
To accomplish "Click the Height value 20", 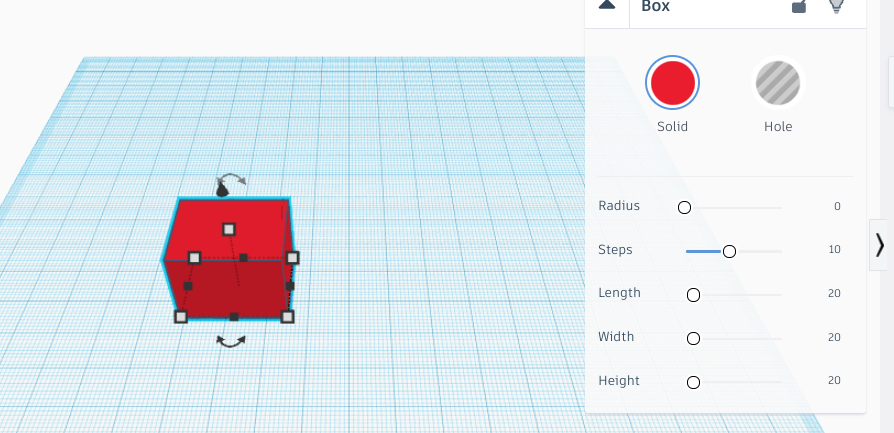I will tap(835, 381).
